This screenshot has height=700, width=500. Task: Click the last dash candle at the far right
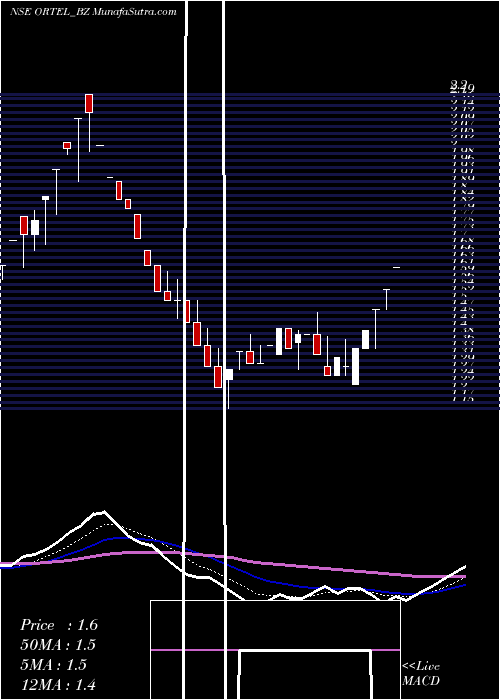pyautogui.click(x=396, y=267)
